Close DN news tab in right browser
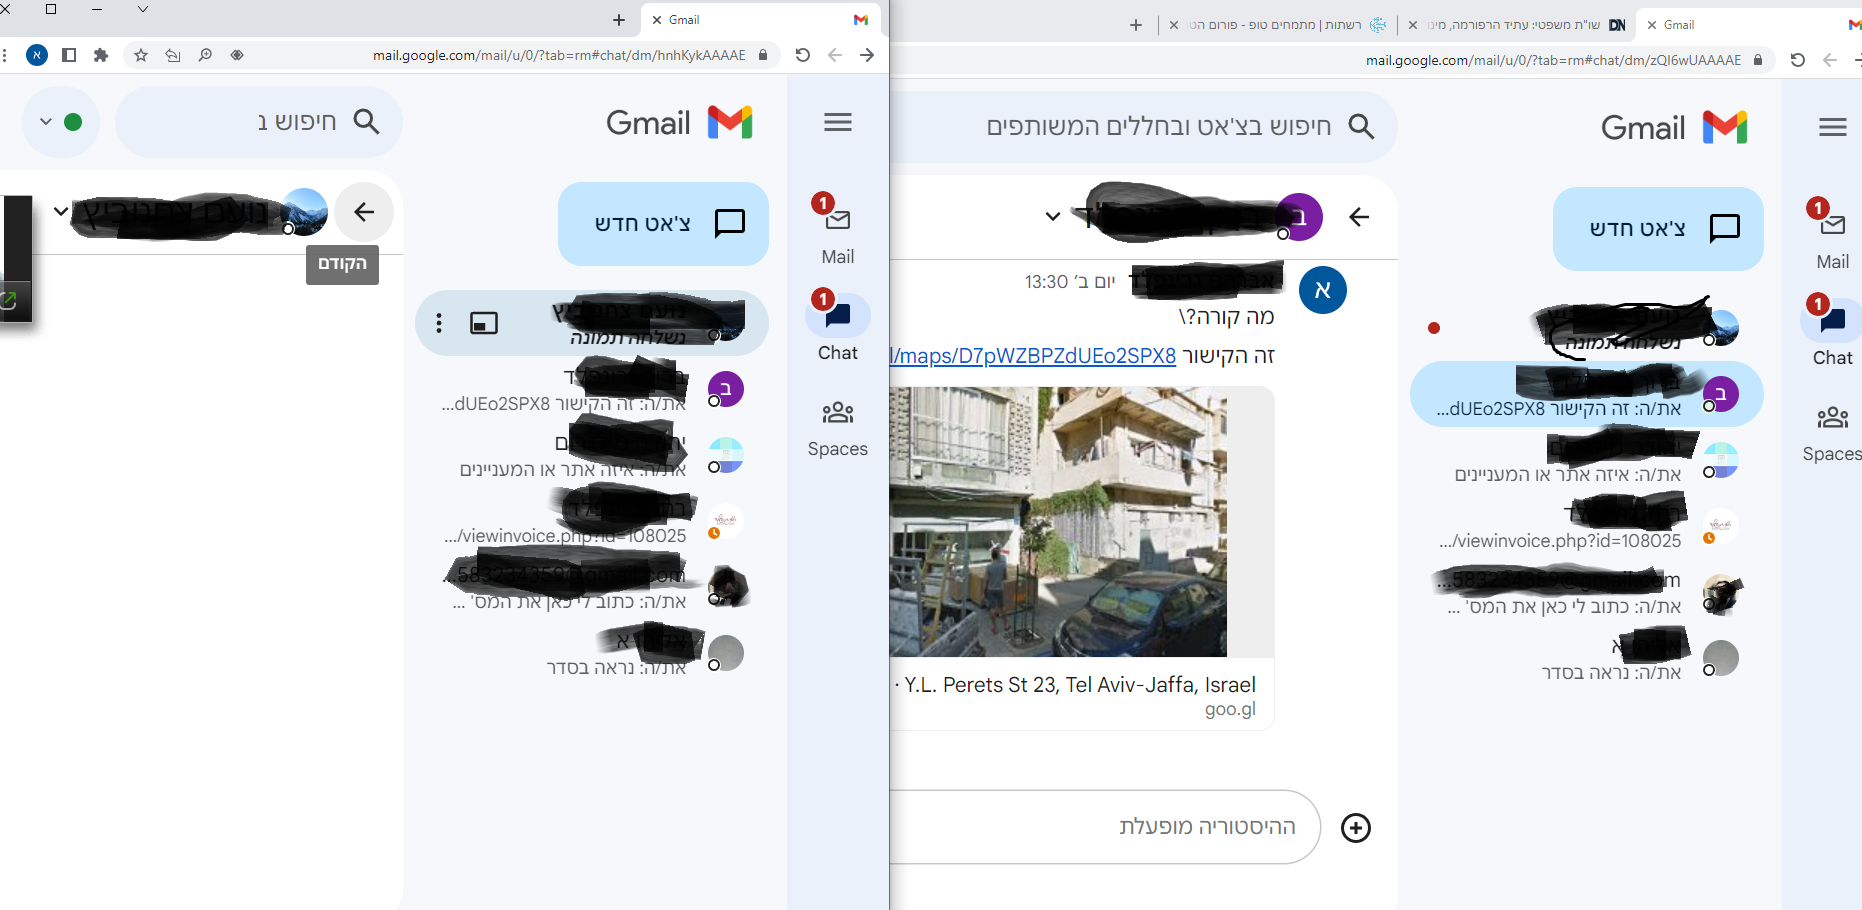The image size is (1862, 910). click(1413, 25)
